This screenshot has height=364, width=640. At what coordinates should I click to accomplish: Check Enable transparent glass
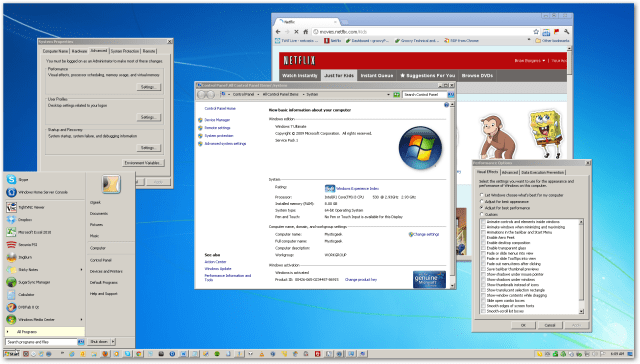pyautogui.click(x=484, y=248)
